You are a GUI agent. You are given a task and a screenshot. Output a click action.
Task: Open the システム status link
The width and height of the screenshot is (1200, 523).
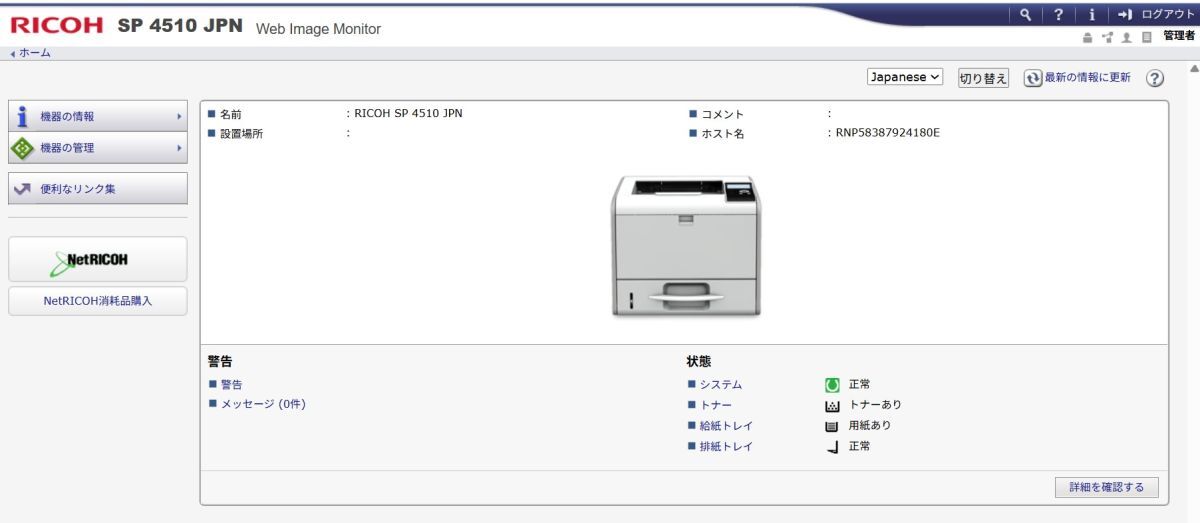(x=721, y=385)
